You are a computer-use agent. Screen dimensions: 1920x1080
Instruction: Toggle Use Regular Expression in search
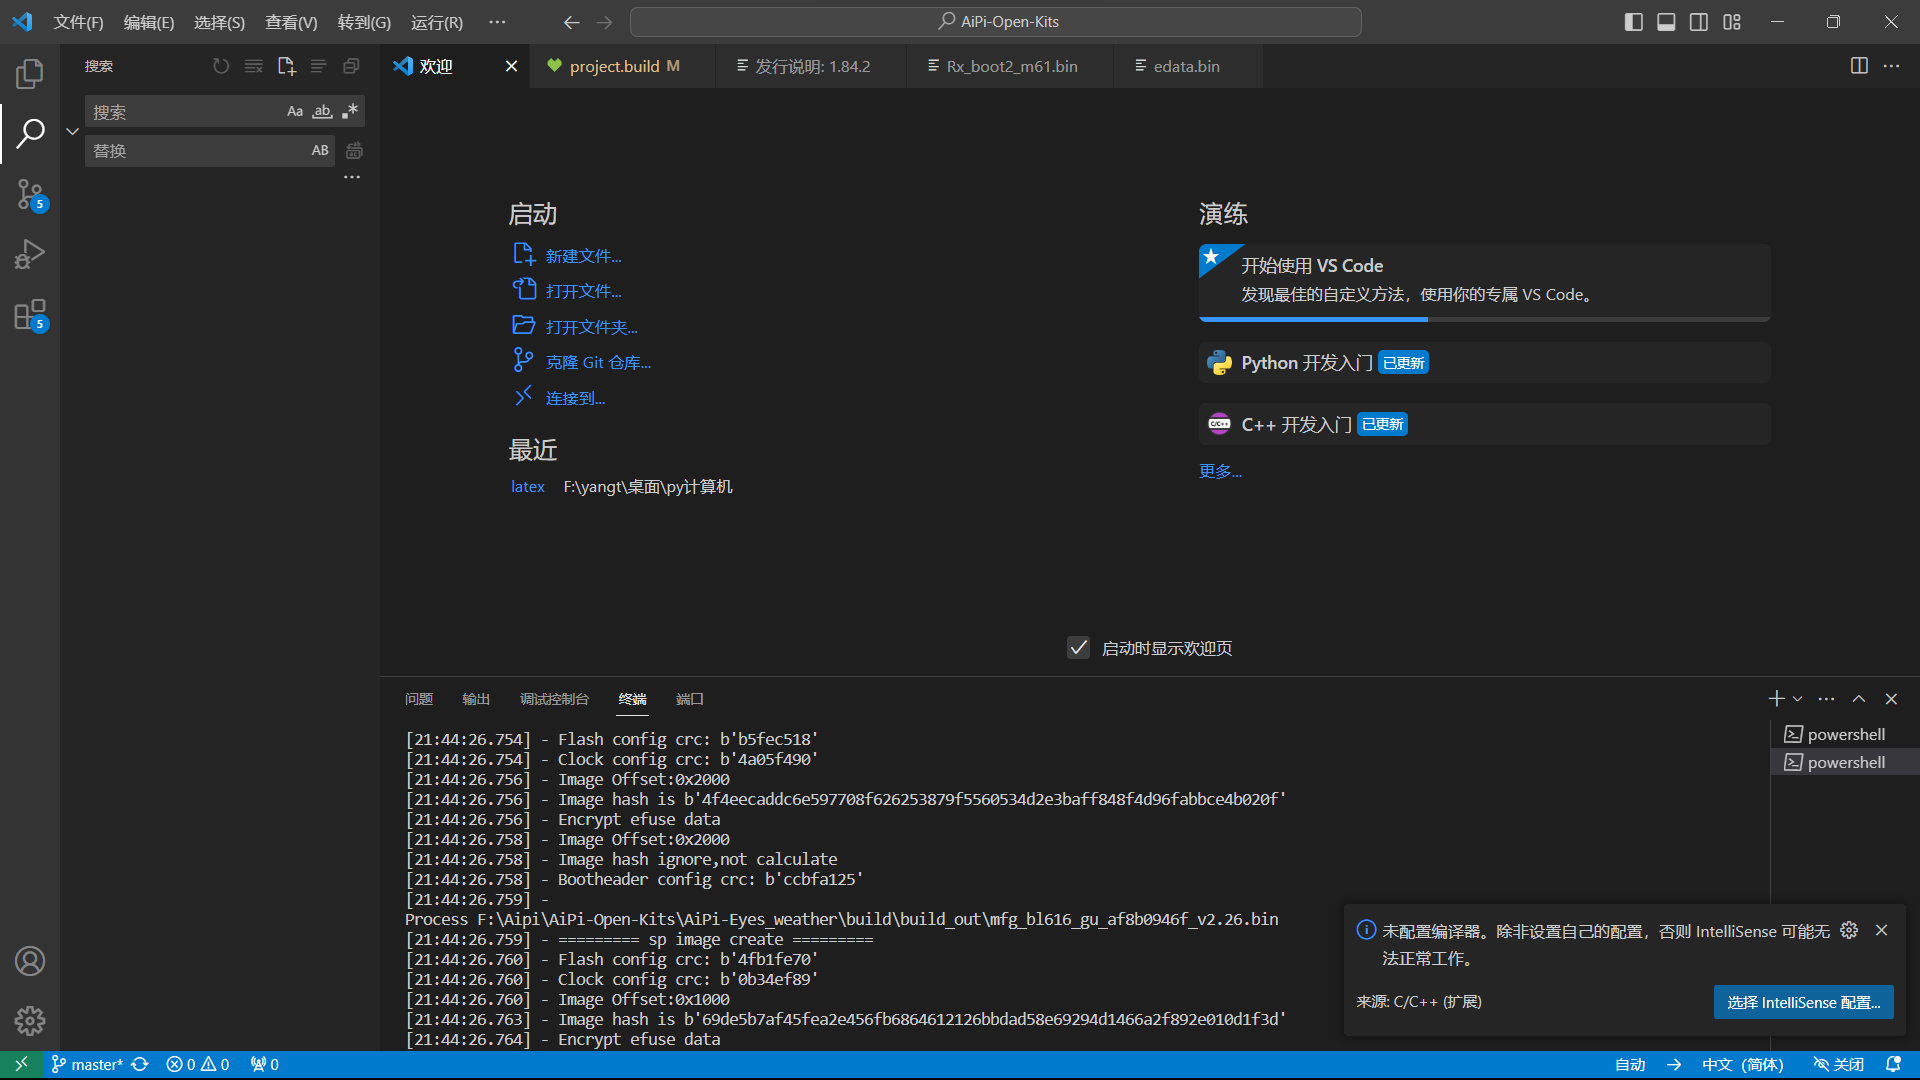pyautogui.click(x=349, y=111)
